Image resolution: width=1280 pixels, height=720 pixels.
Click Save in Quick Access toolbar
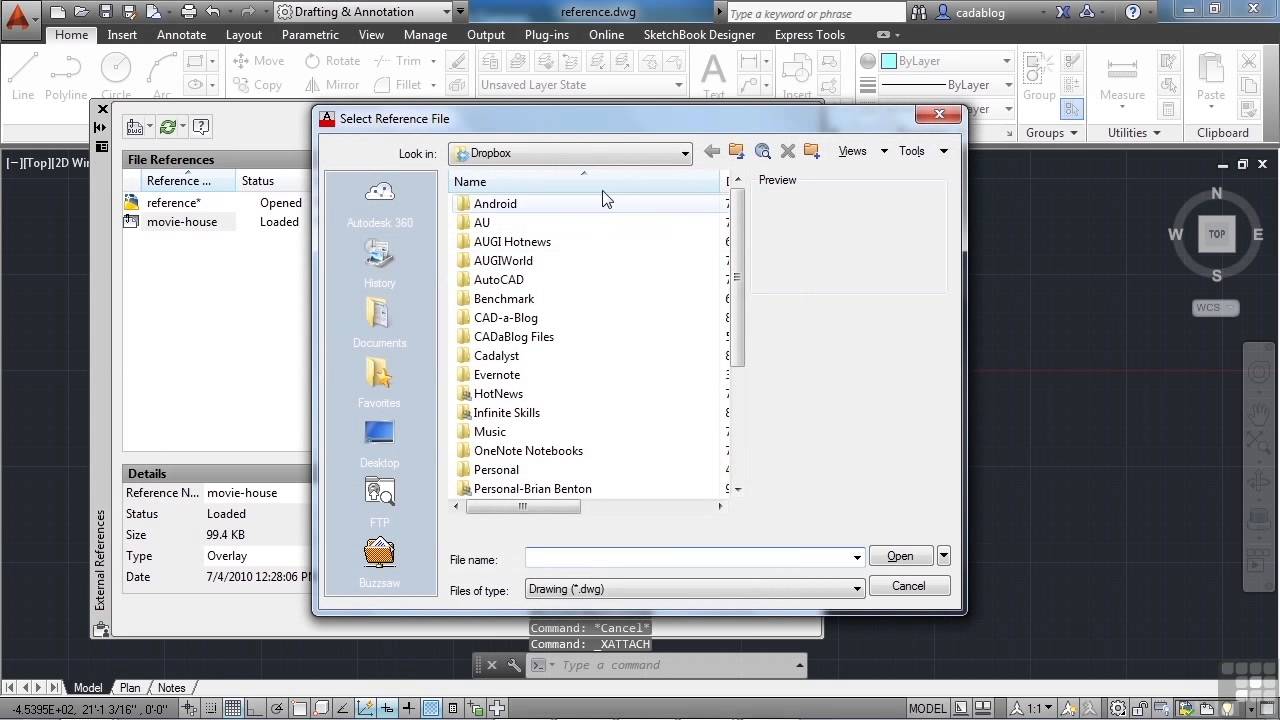[x=106, y=12]
